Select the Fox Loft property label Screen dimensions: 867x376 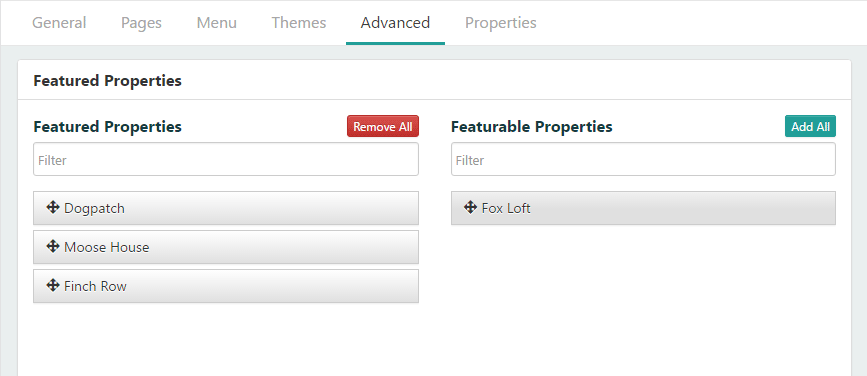[x=506, y=208]
